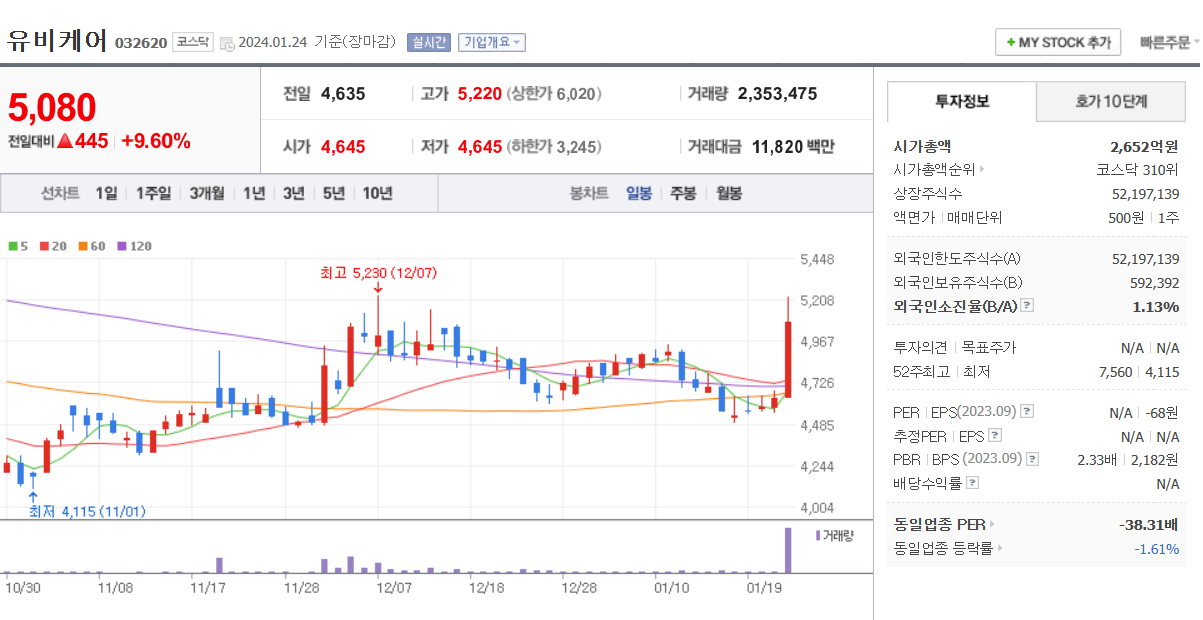Click the 최고 5,230 (12/07) marker
This screenshot has width=1203, height=620.
(x=378, y=273)
